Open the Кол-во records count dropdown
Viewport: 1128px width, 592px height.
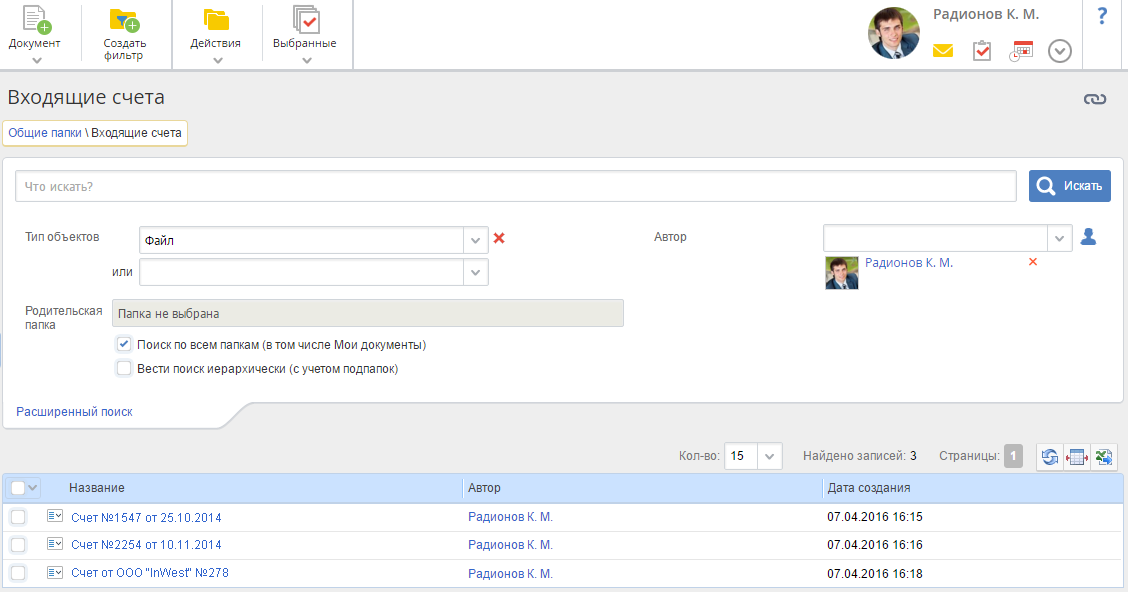pyautogui.click(x=769, y=456)
